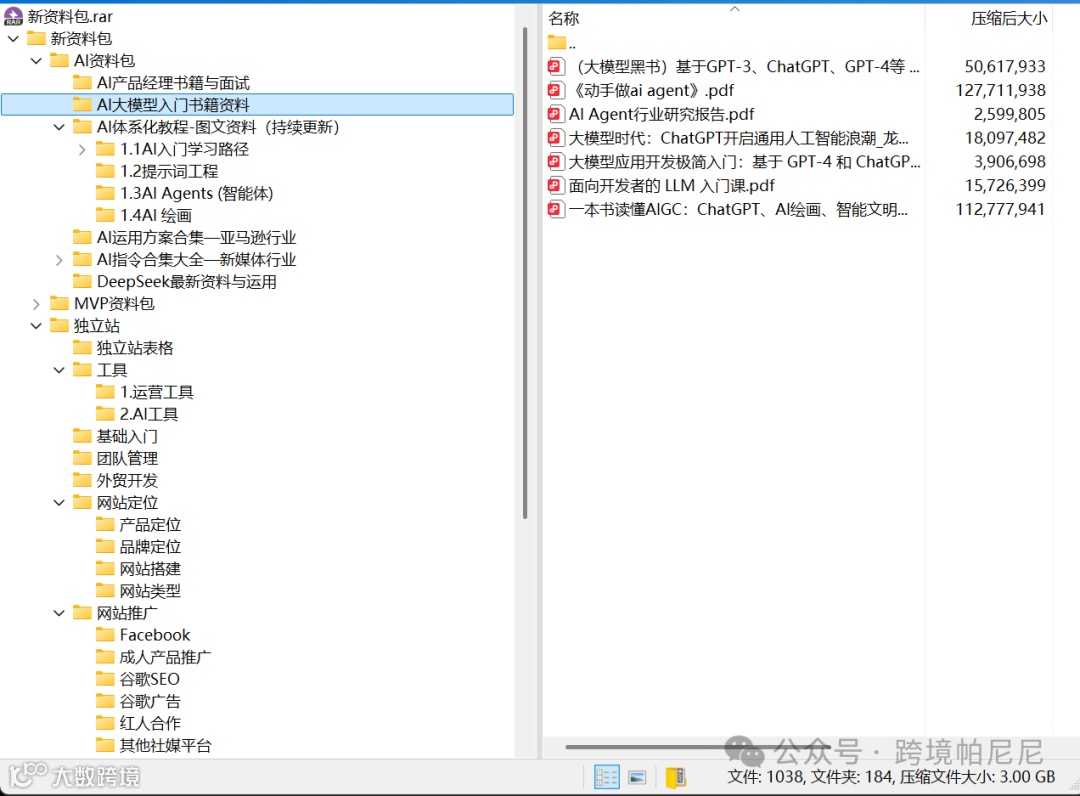Click the folder tree vertical scrollbar
This screenshot has width=1080, height=796.
click(x=525, y=272)
